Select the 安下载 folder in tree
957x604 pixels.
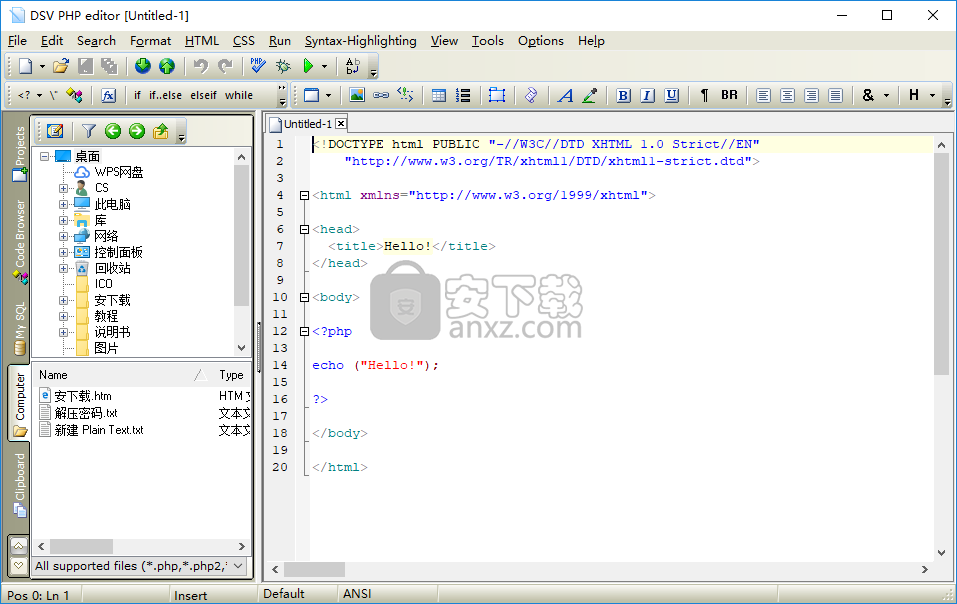pos(112,300)
